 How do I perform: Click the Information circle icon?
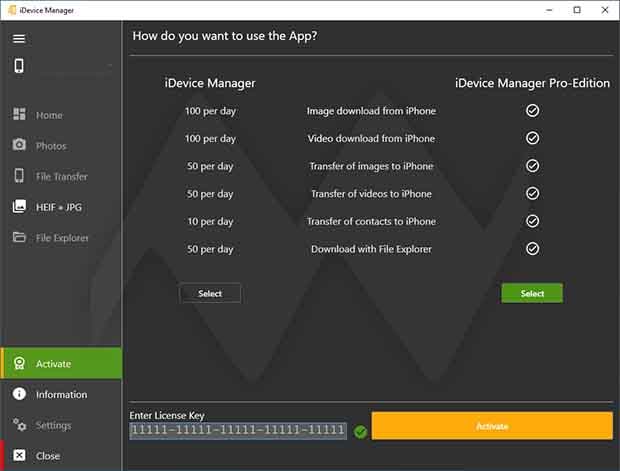coord(19,393)
